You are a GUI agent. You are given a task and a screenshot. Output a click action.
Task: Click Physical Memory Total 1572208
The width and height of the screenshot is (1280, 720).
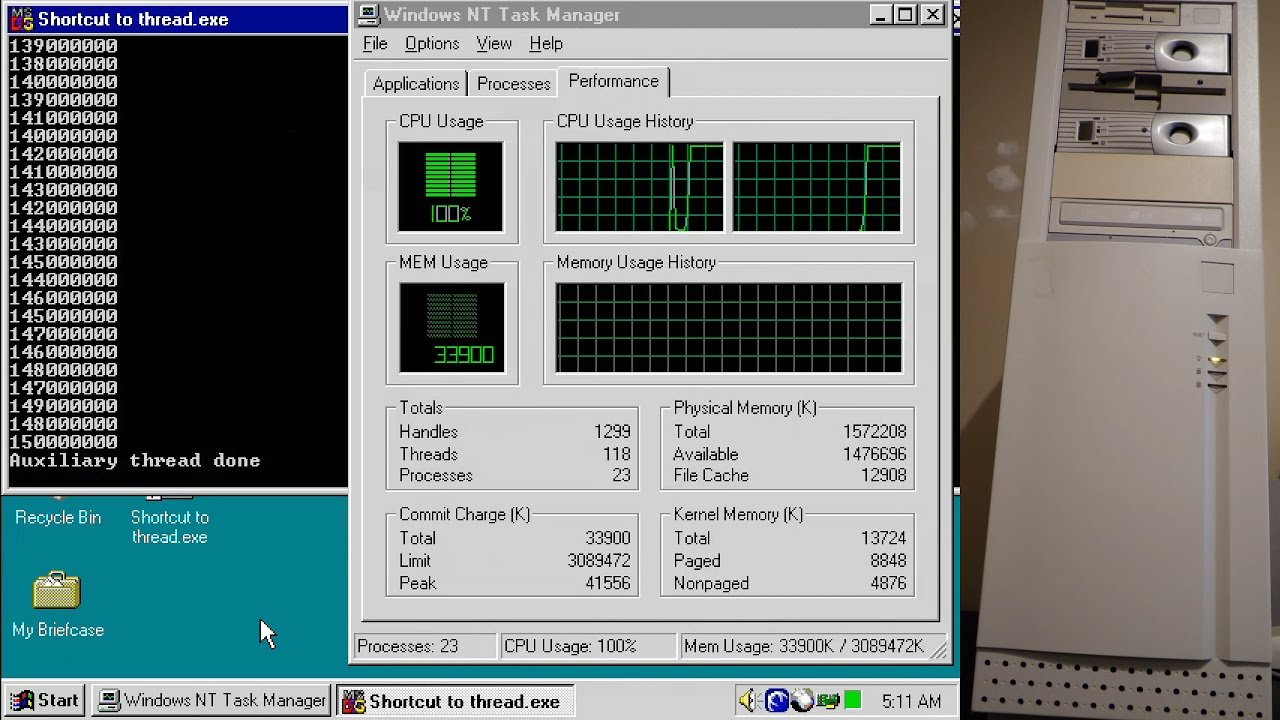[x=874, y=432]
